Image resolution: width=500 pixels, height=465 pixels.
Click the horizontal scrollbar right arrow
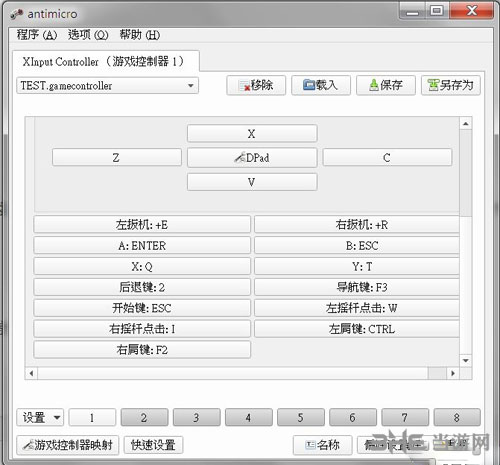(x=453, y=373)
